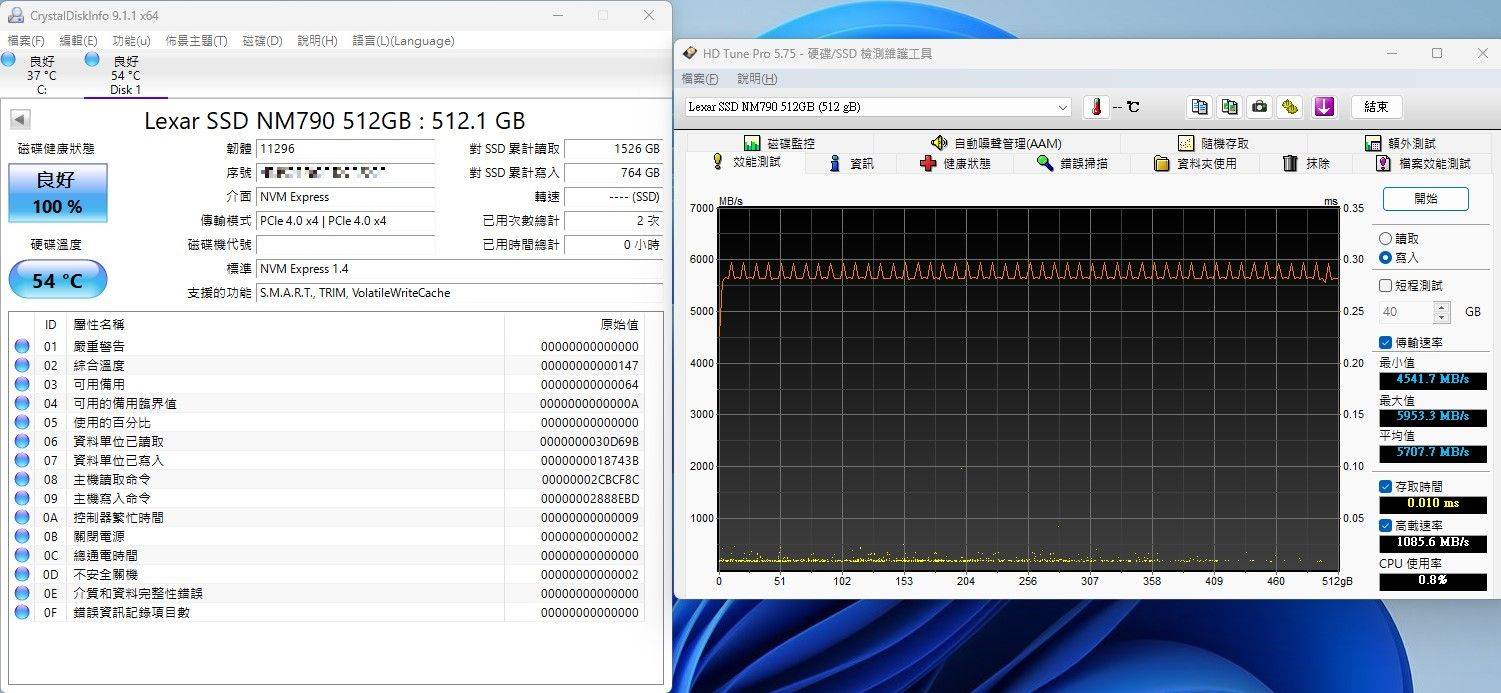Image resolution: width=1501 pixels, height=693 pixels.
Task: Click status orb for attribute 03 可用備用
Action: coord(22,384)
